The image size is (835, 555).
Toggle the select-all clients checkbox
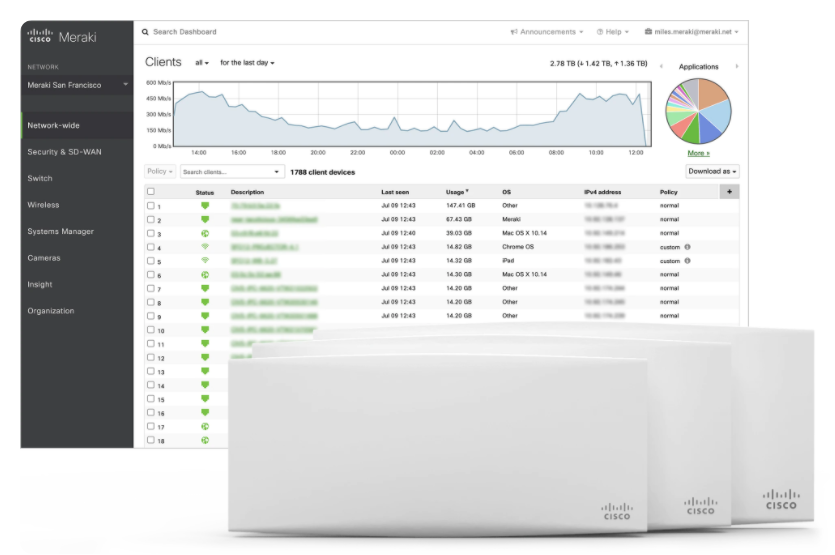(x=151, y=192)
